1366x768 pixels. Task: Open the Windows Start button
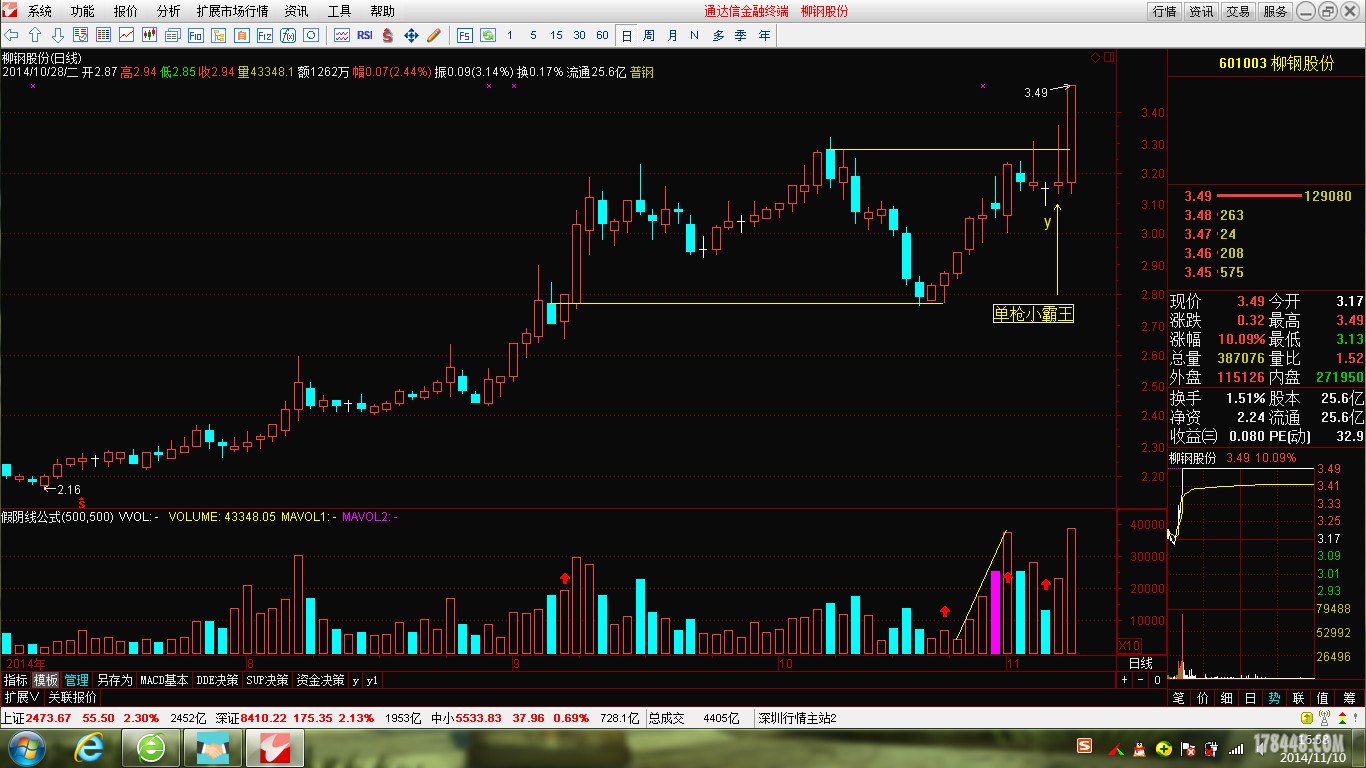point(26,748)
